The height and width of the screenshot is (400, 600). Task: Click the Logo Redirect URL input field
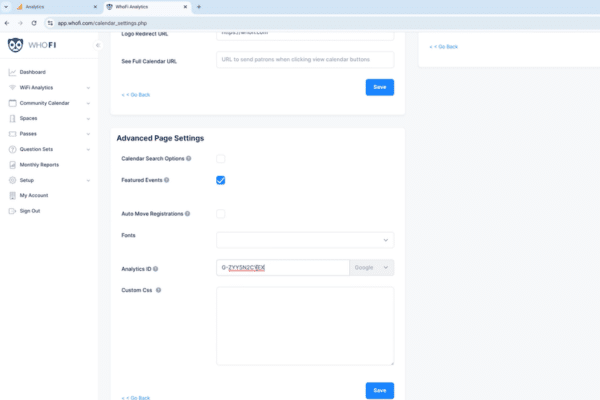[305, 36]
